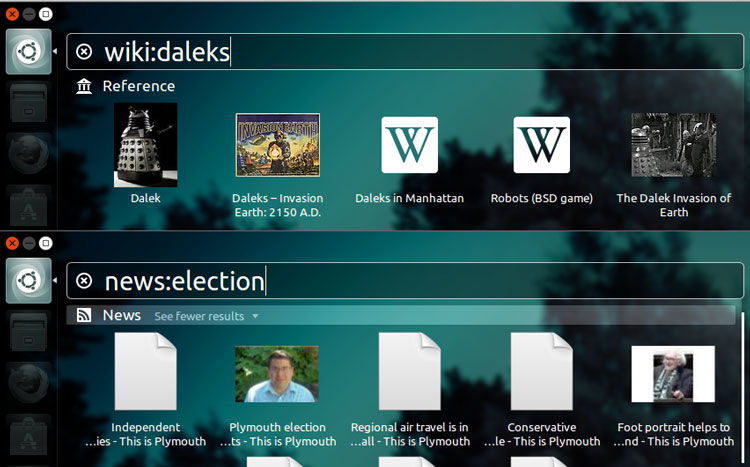Open Software Center in bottom window launcher
The width and height of the screenshot is (750, 467).
(x=29, y=435)
